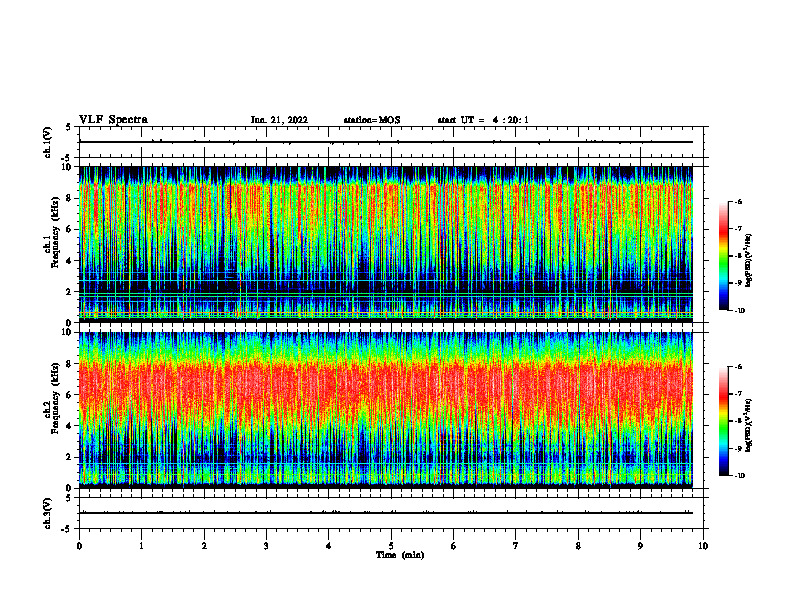Select the date text "Jan. 21, 2022"
Screen dimensions: 792x612
pyautogui.click(x=279, y=120)
